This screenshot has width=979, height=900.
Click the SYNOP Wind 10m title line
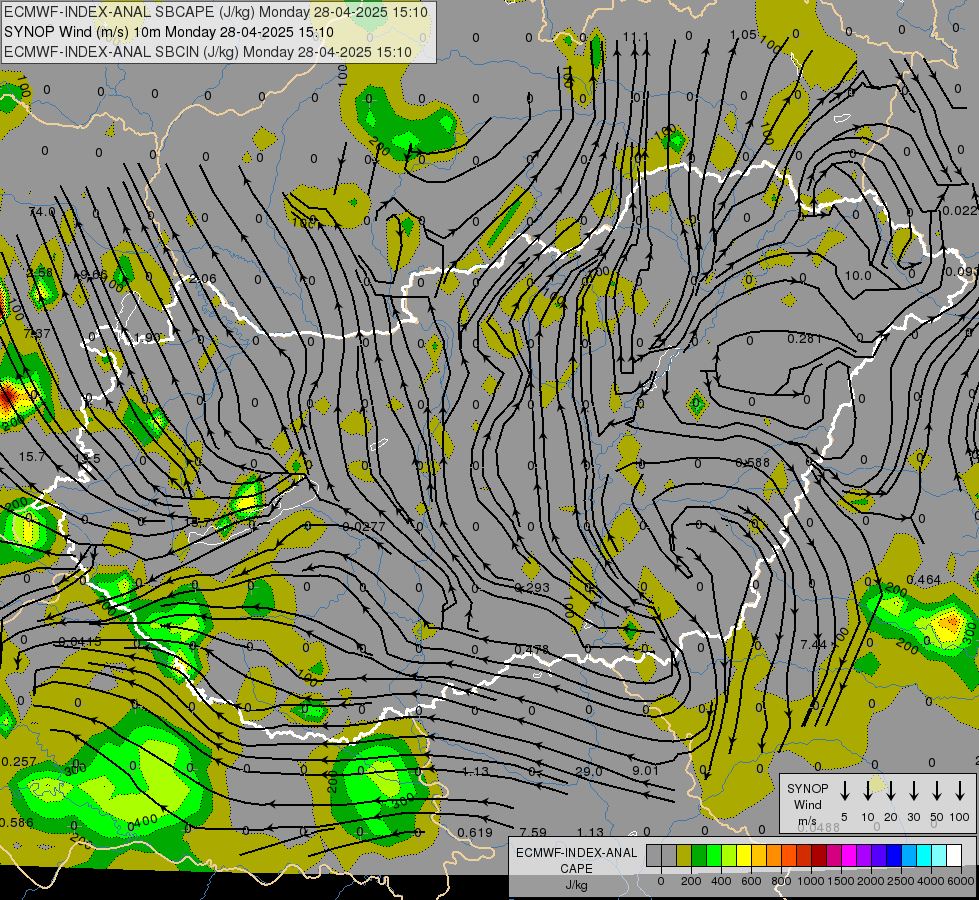coord(169,32)
